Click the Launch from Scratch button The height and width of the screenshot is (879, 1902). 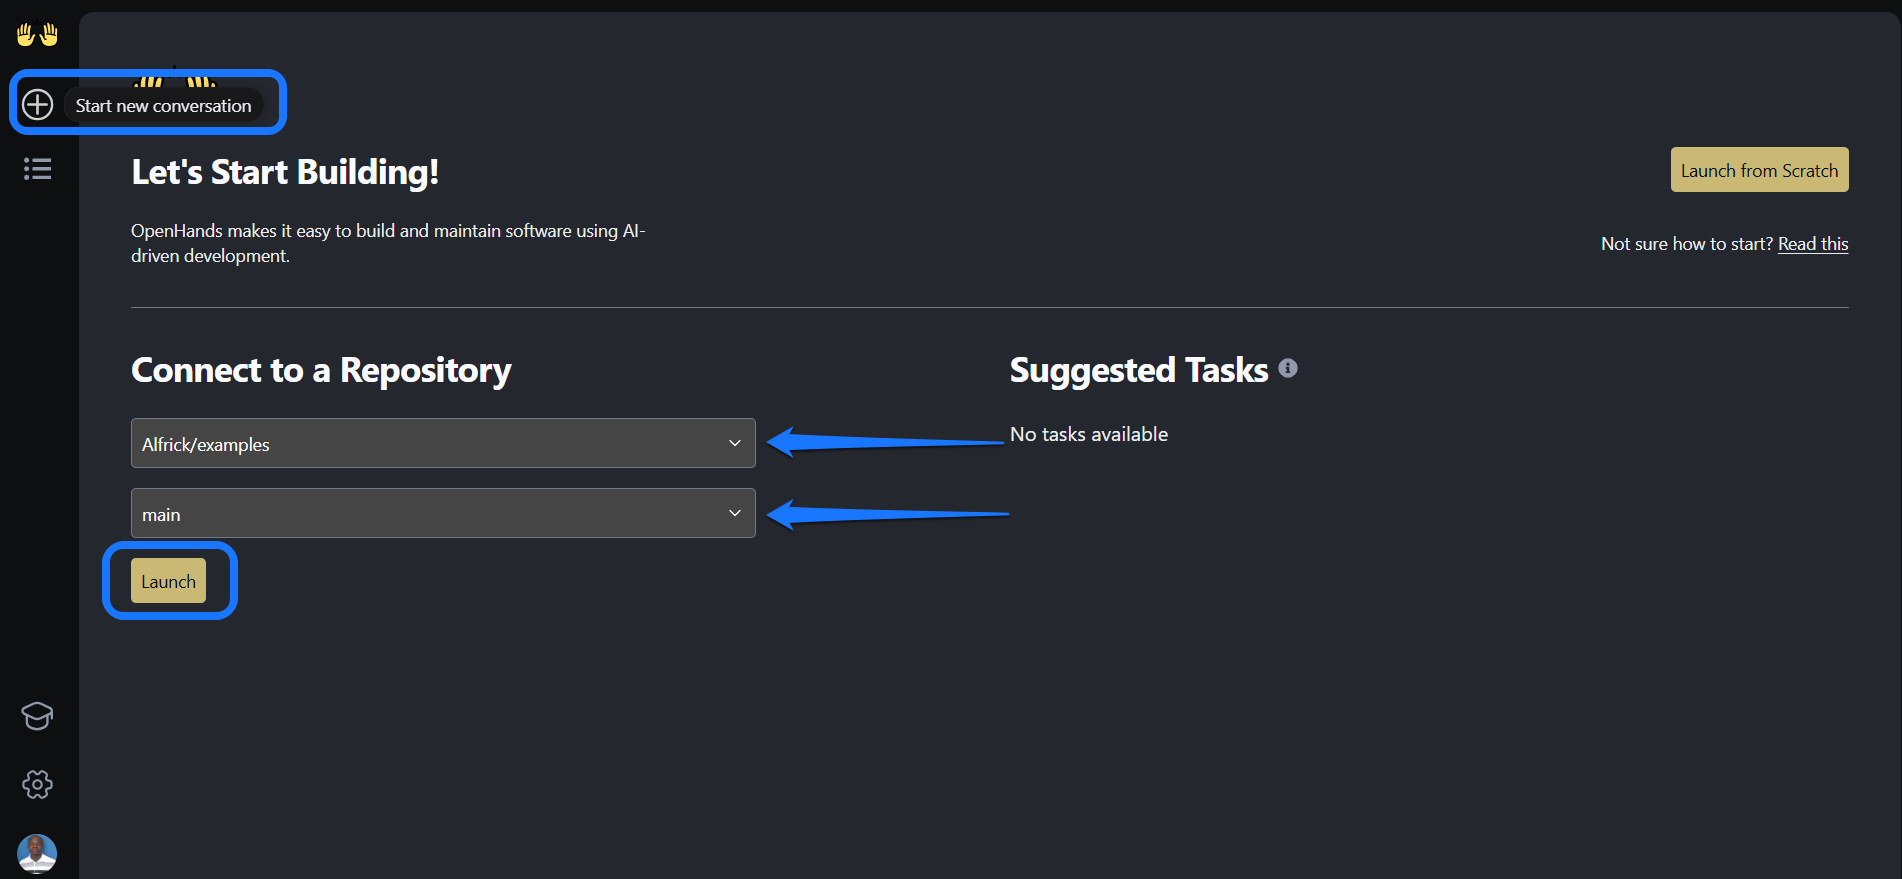point(1759,170)
